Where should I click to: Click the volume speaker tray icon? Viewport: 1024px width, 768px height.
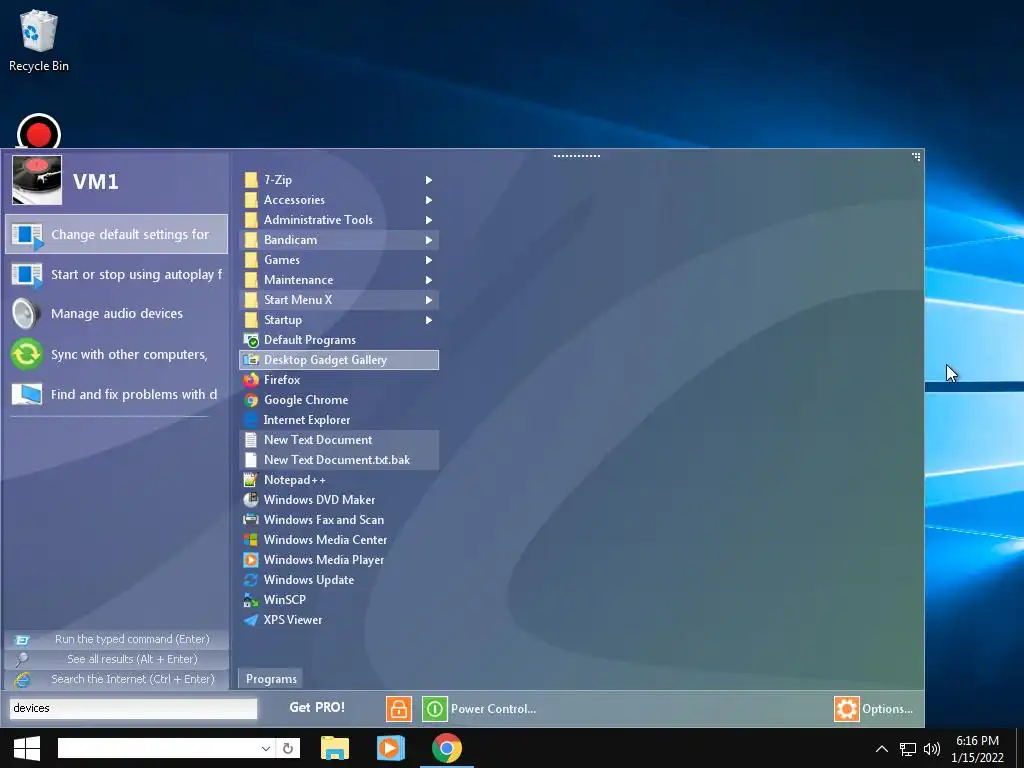(x=932, y=749)
